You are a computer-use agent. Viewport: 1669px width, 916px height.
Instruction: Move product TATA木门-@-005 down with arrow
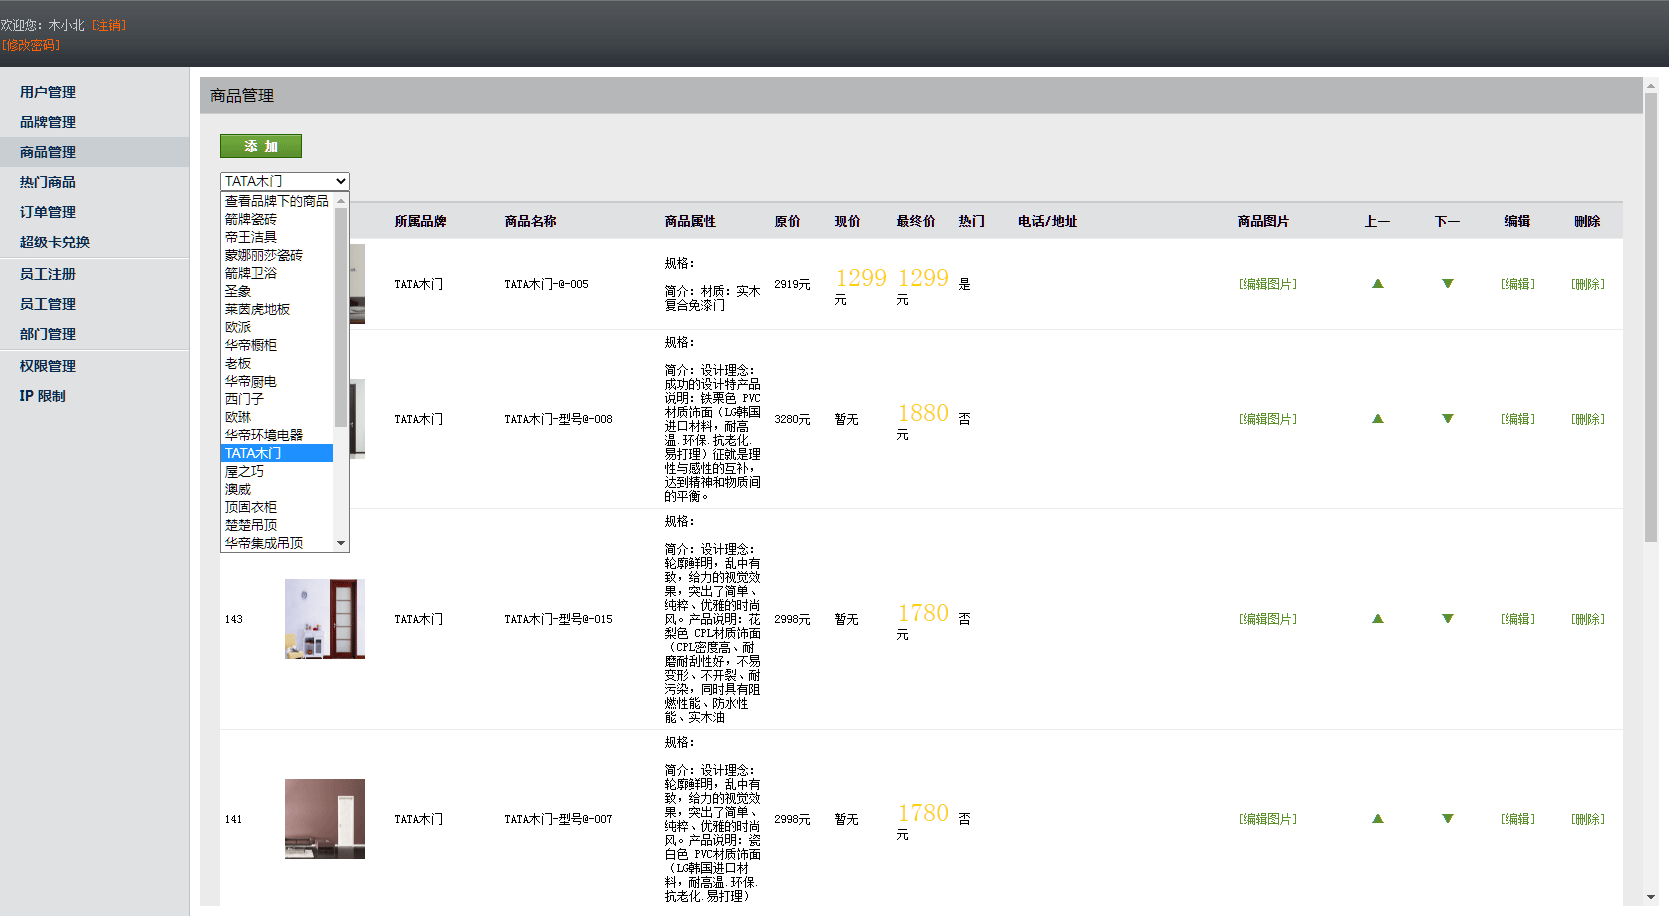[1447, 284]
